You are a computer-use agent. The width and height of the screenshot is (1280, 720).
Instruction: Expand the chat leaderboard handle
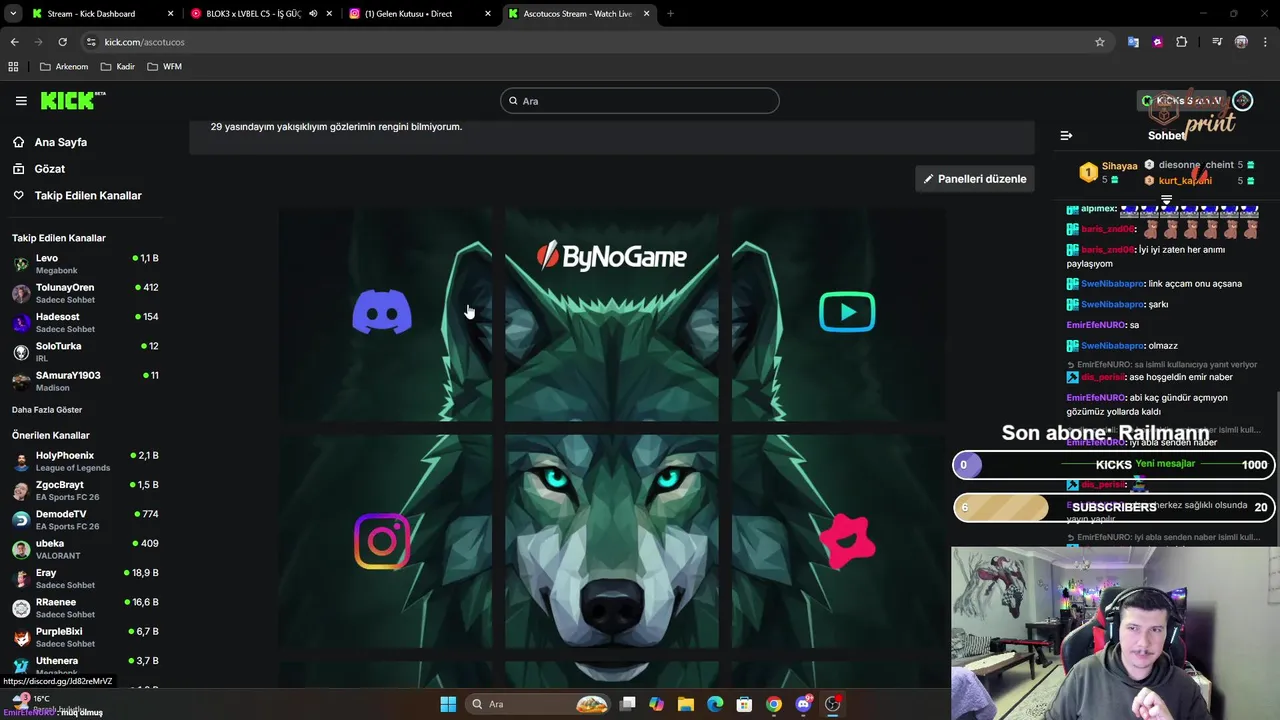click(x=1166, y=200)
